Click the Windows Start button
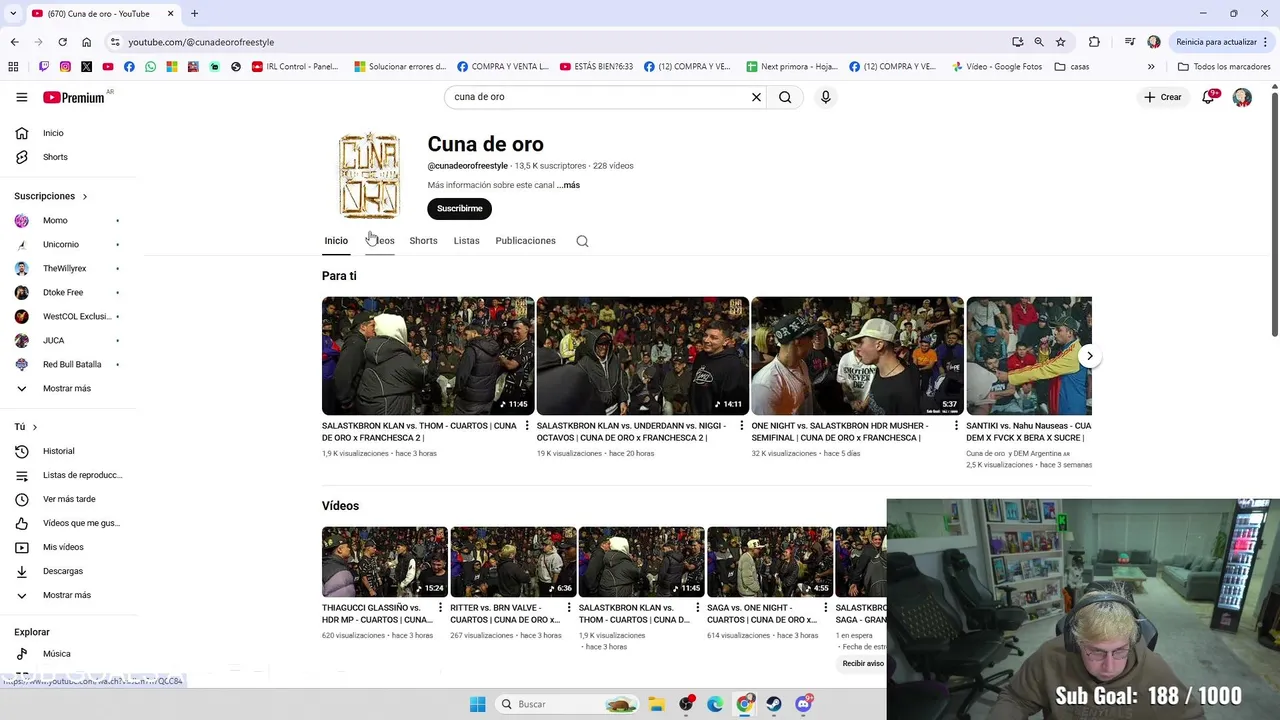The height and width of the screenshot is (720, 1280). (477, 704)
